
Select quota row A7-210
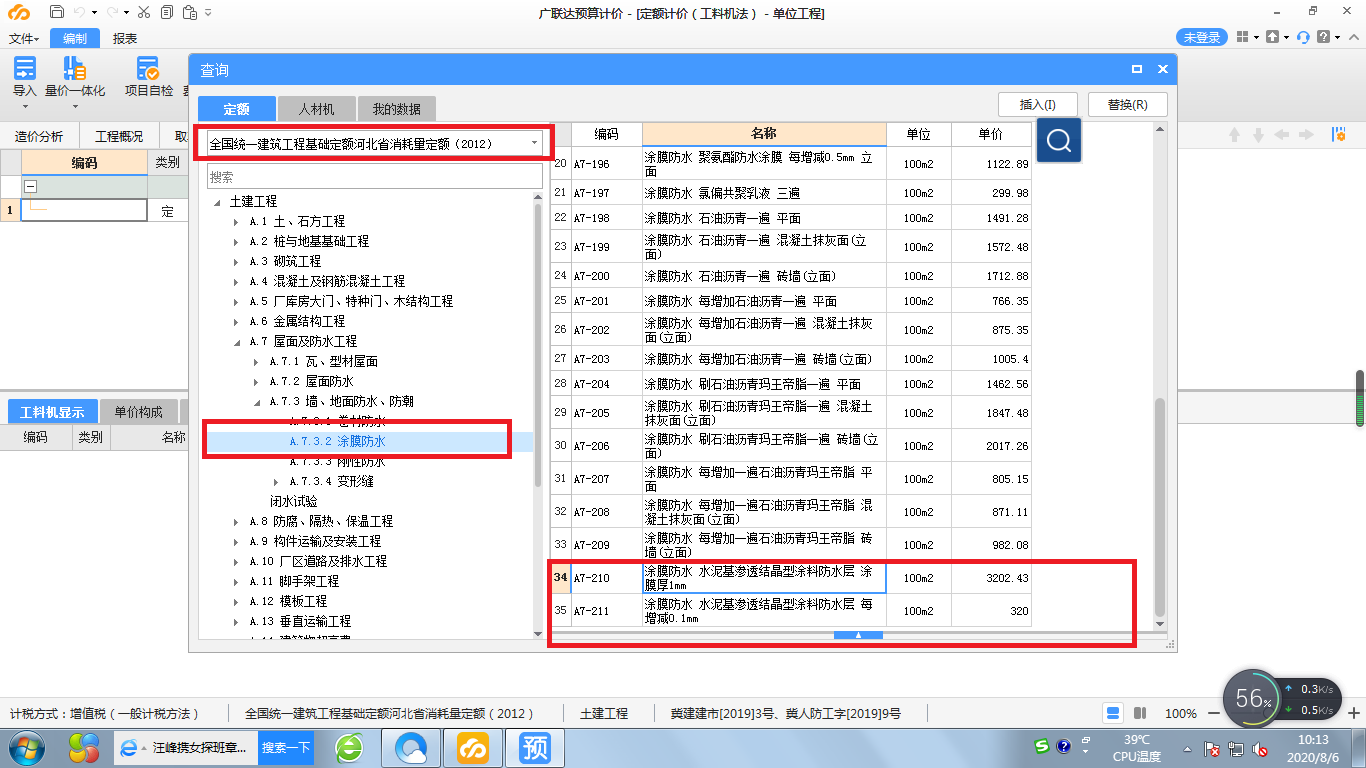(790, 578)
